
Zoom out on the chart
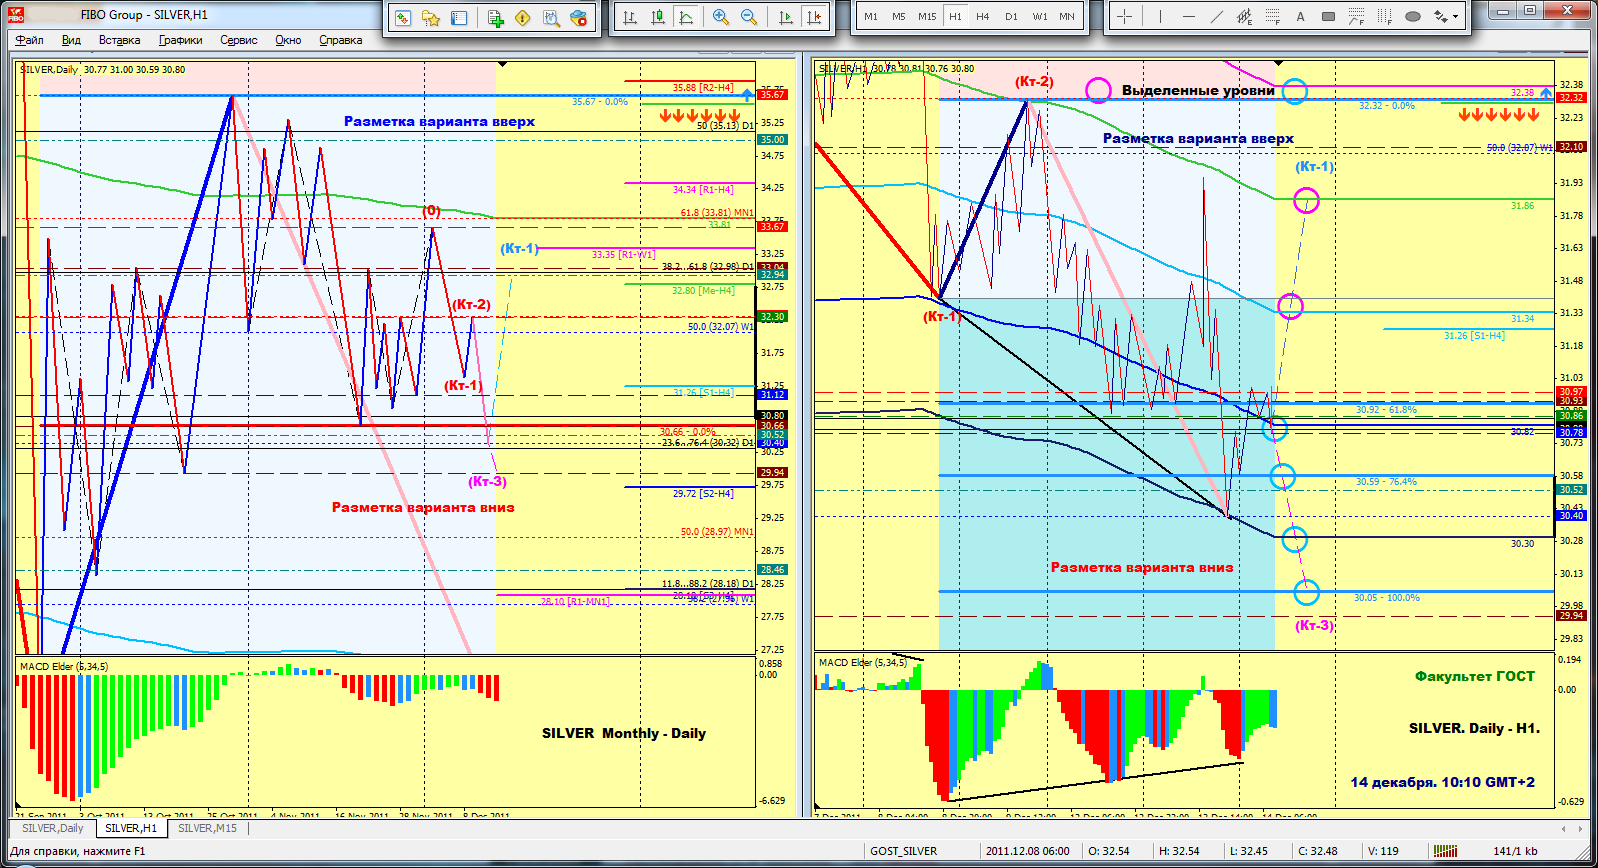[x=749, y=17]
